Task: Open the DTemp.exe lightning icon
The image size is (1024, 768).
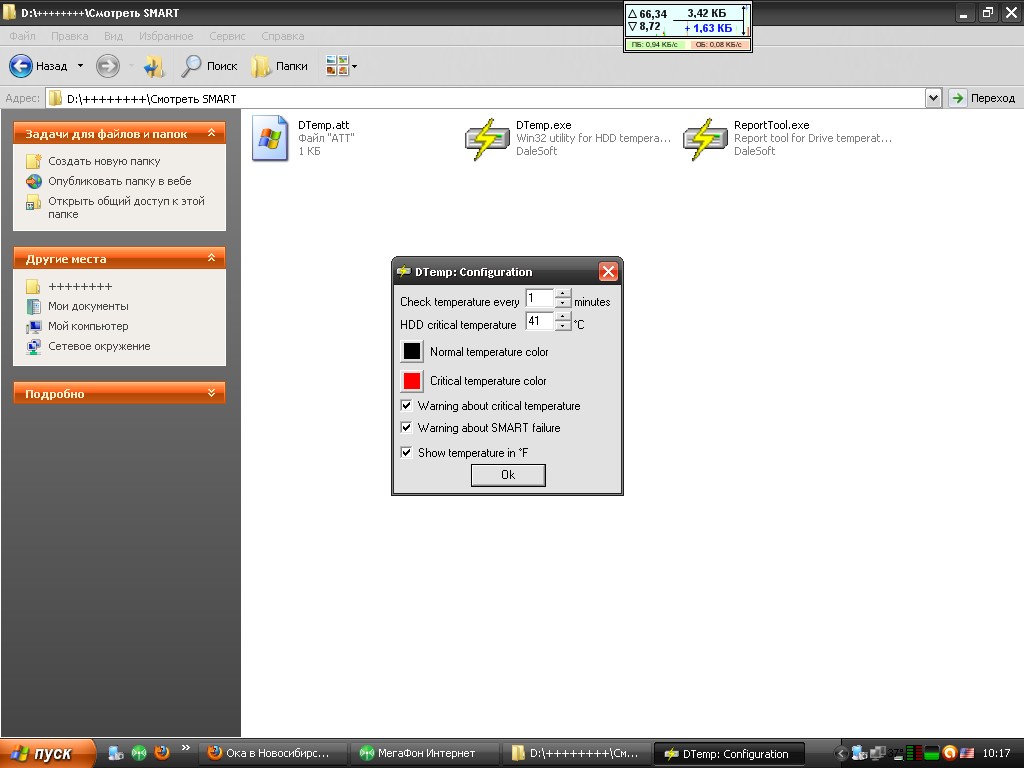Action: 487,139
